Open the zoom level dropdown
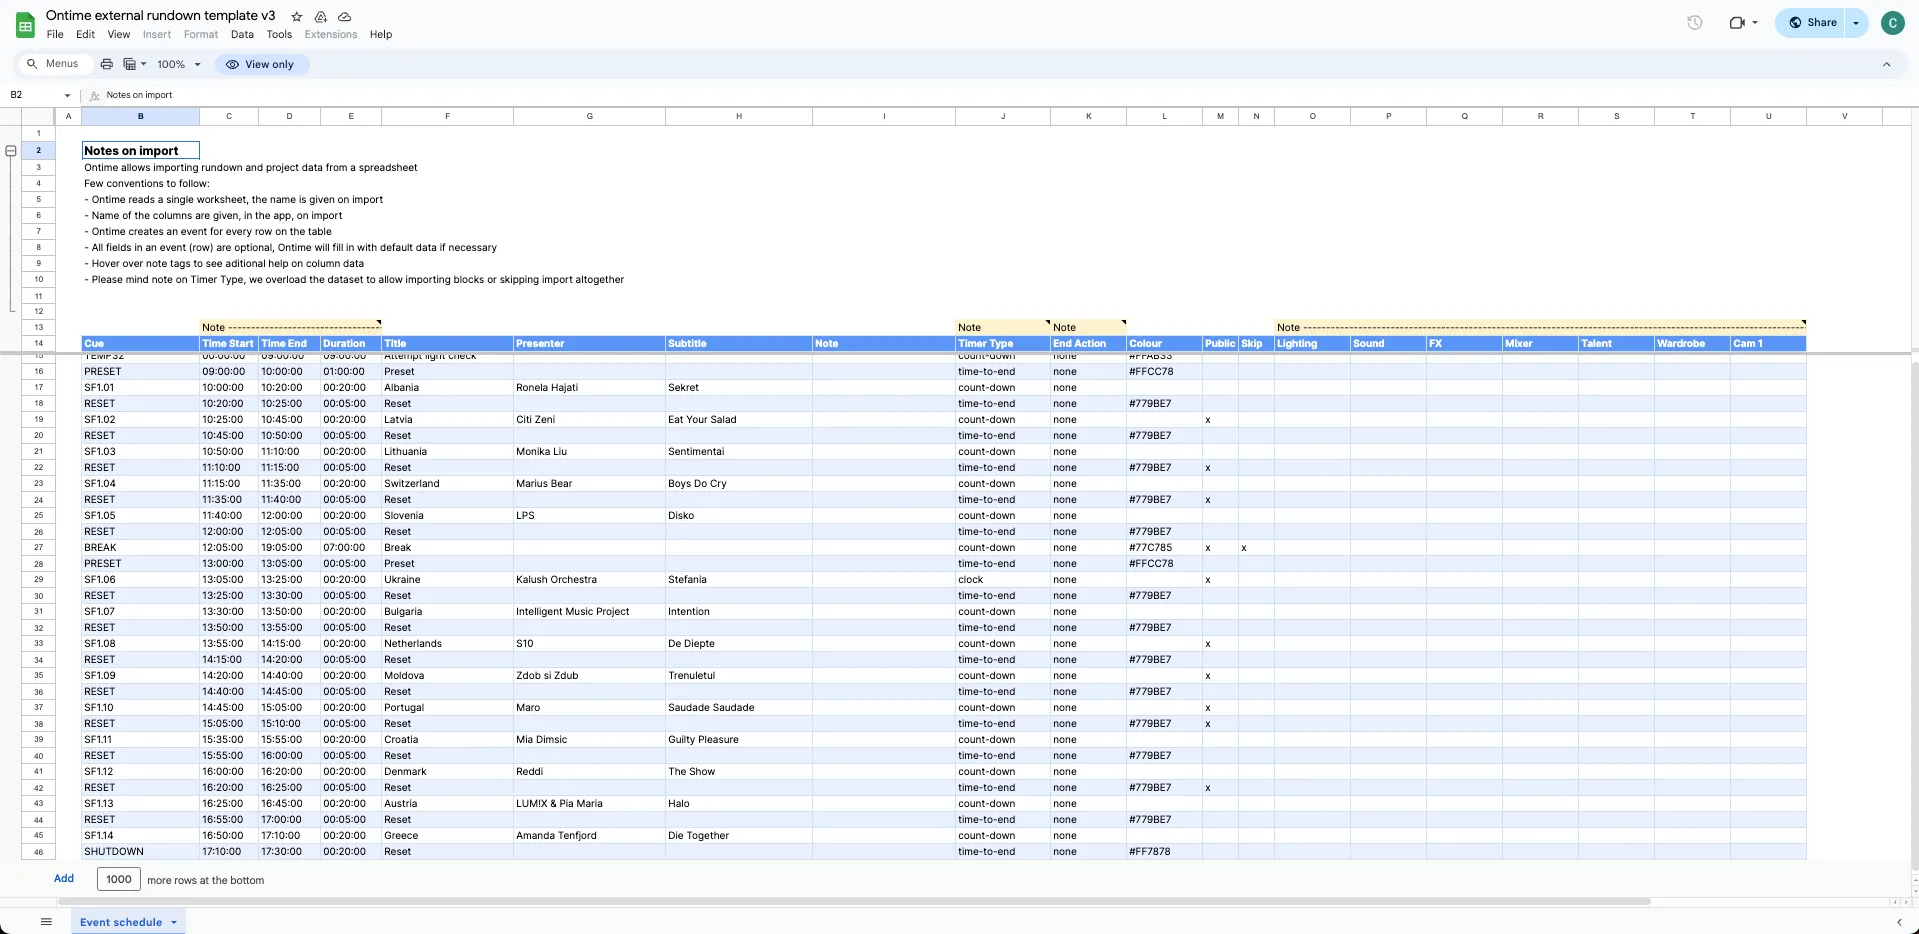The height and width of the screenshot is (934, 1919). pos(178,64)
